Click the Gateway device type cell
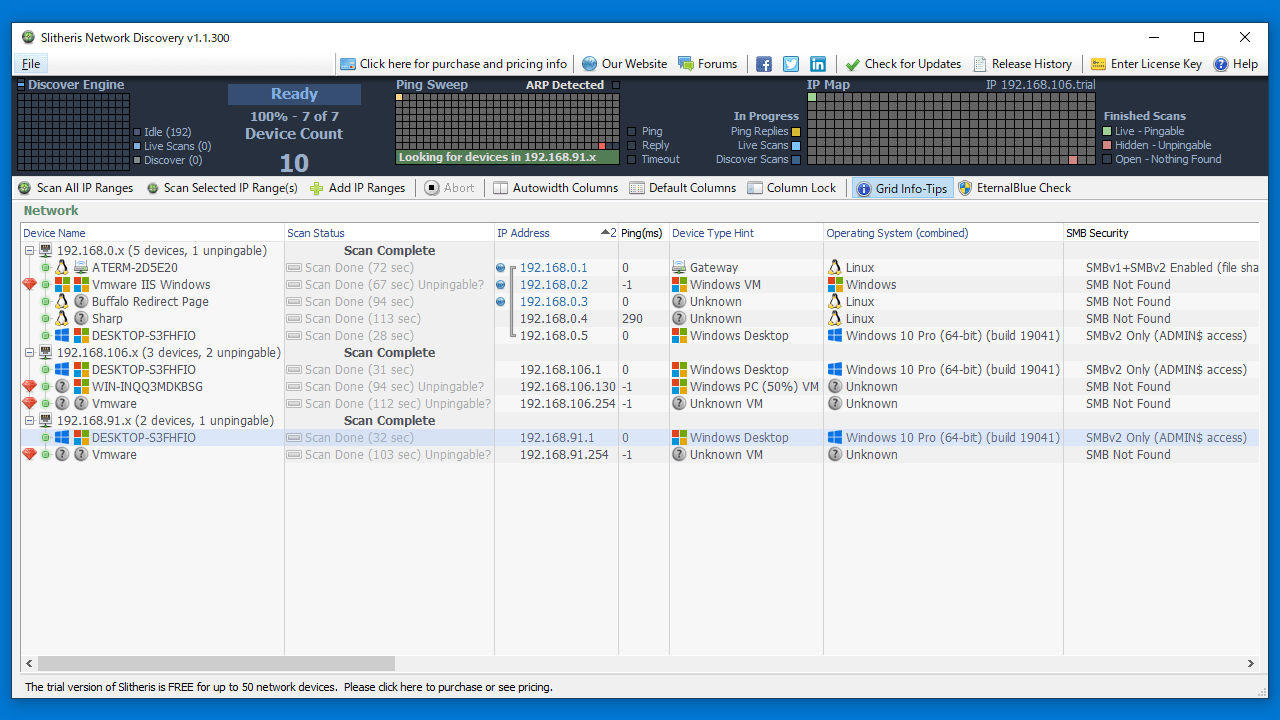The width and height of the screenshot is (1280, 720). point(746,268)
